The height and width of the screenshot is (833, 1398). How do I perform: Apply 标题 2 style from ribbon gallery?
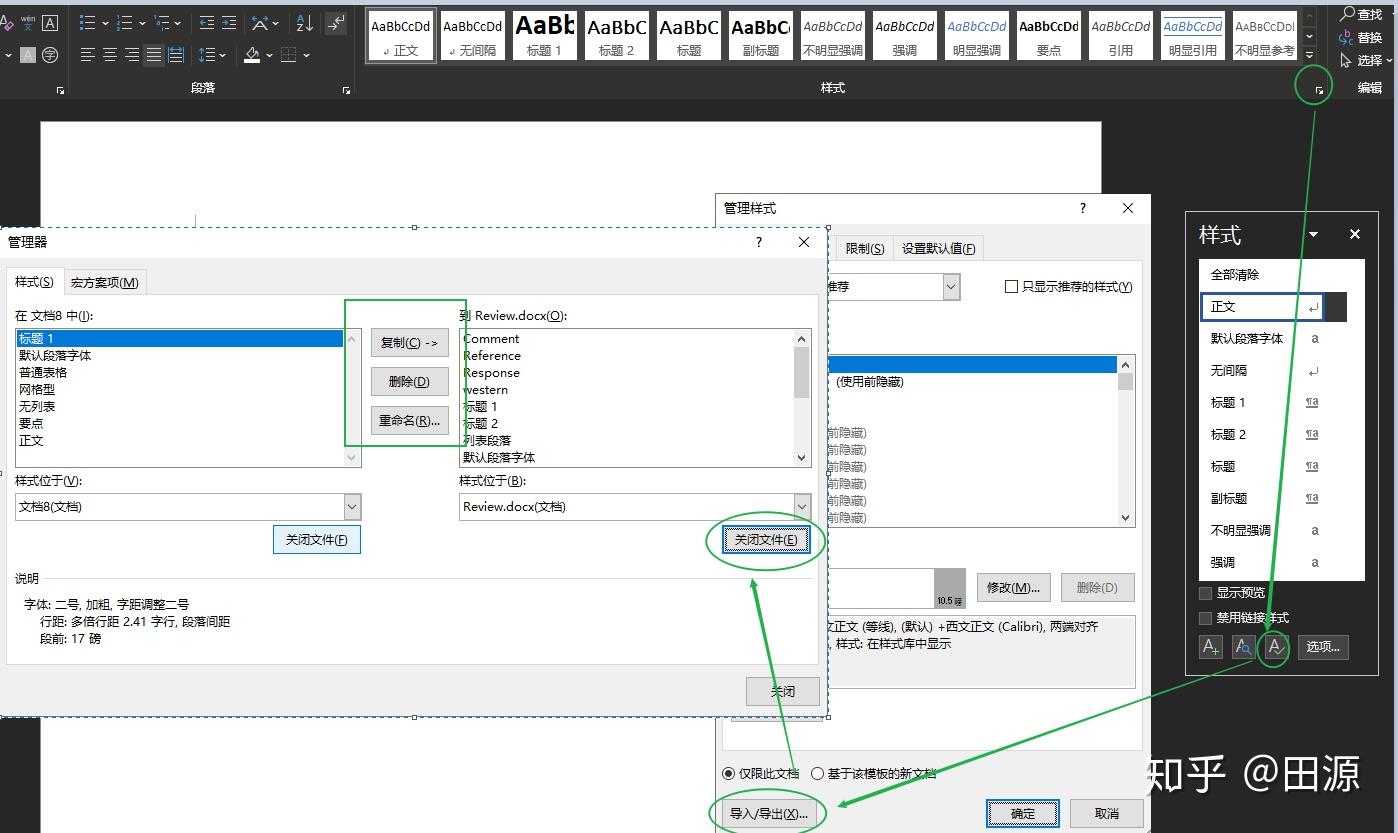click(x=616, y=36)
